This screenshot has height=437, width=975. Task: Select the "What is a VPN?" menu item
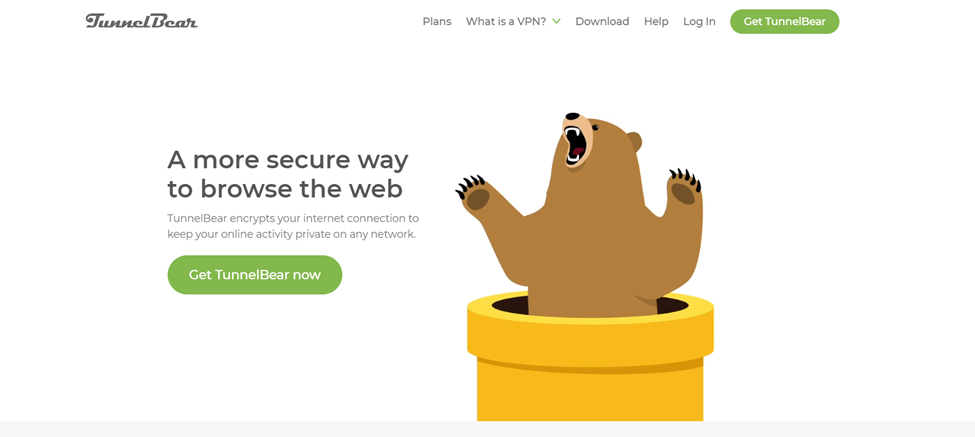click(506, 21)
